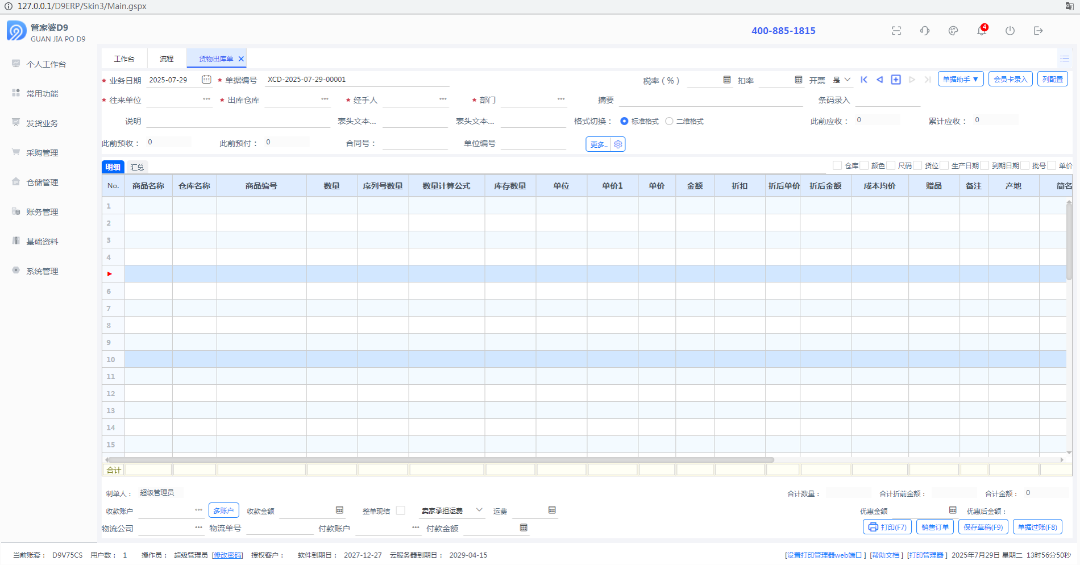Enable the 颜色 column checkbox
The height and width of the screenshot is (565, 1080).
point(864,166)
